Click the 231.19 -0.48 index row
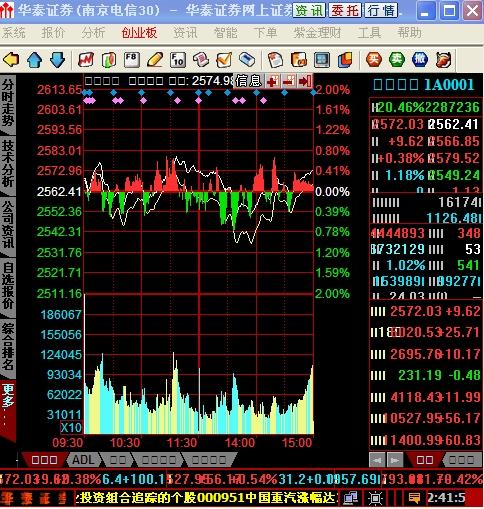This screenshot has width=484, height=509. point(426,375)
